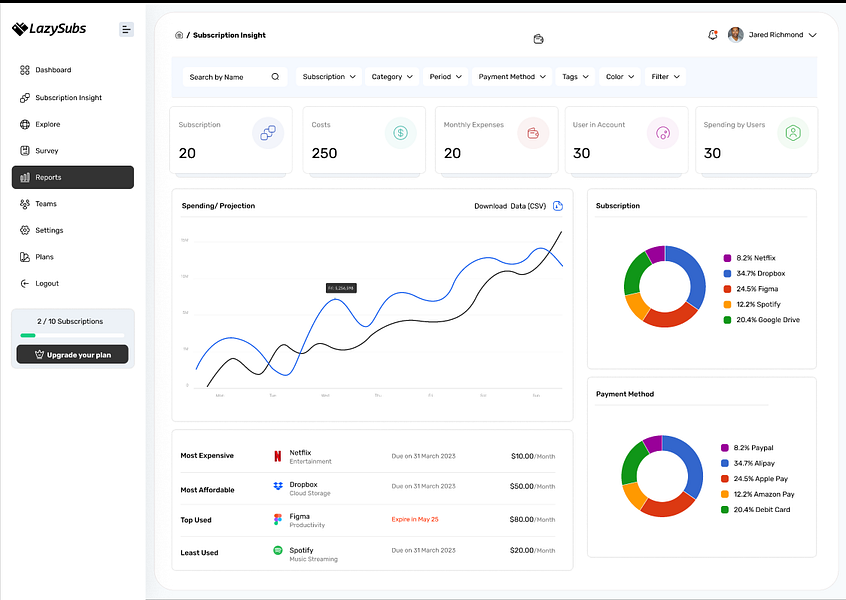Click the 20.4% Debit Card legend label

[x=762, y=509]
